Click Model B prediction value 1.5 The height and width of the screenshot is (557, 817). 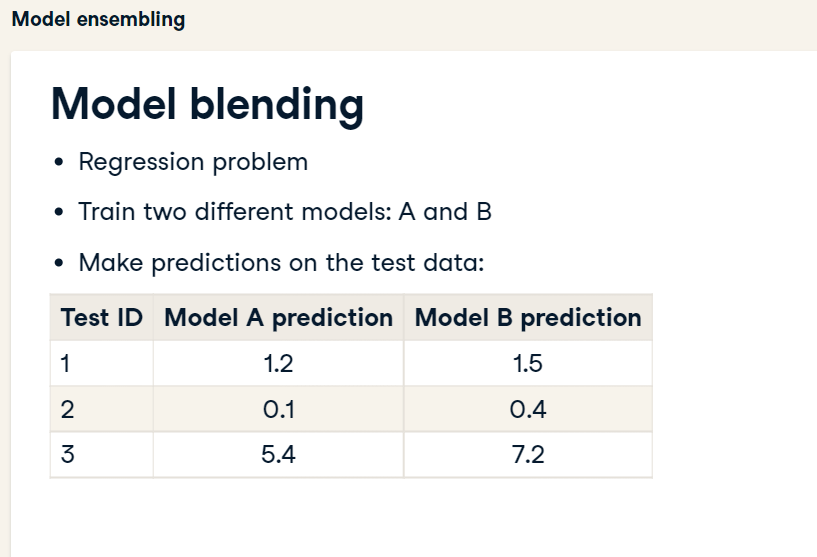click(528, 363)
